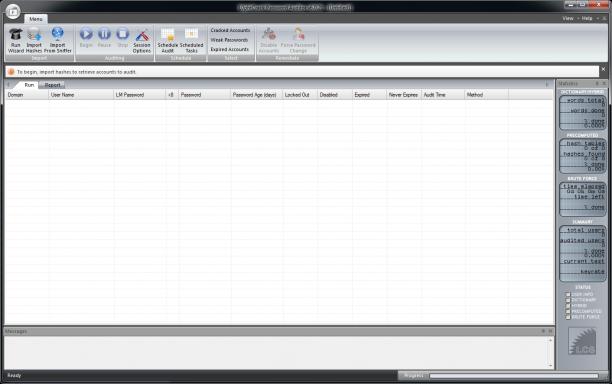The image size is (612, 384).
Task: View Scheduled Tasks
Action: pyautogui.click(x=191, y=41)
